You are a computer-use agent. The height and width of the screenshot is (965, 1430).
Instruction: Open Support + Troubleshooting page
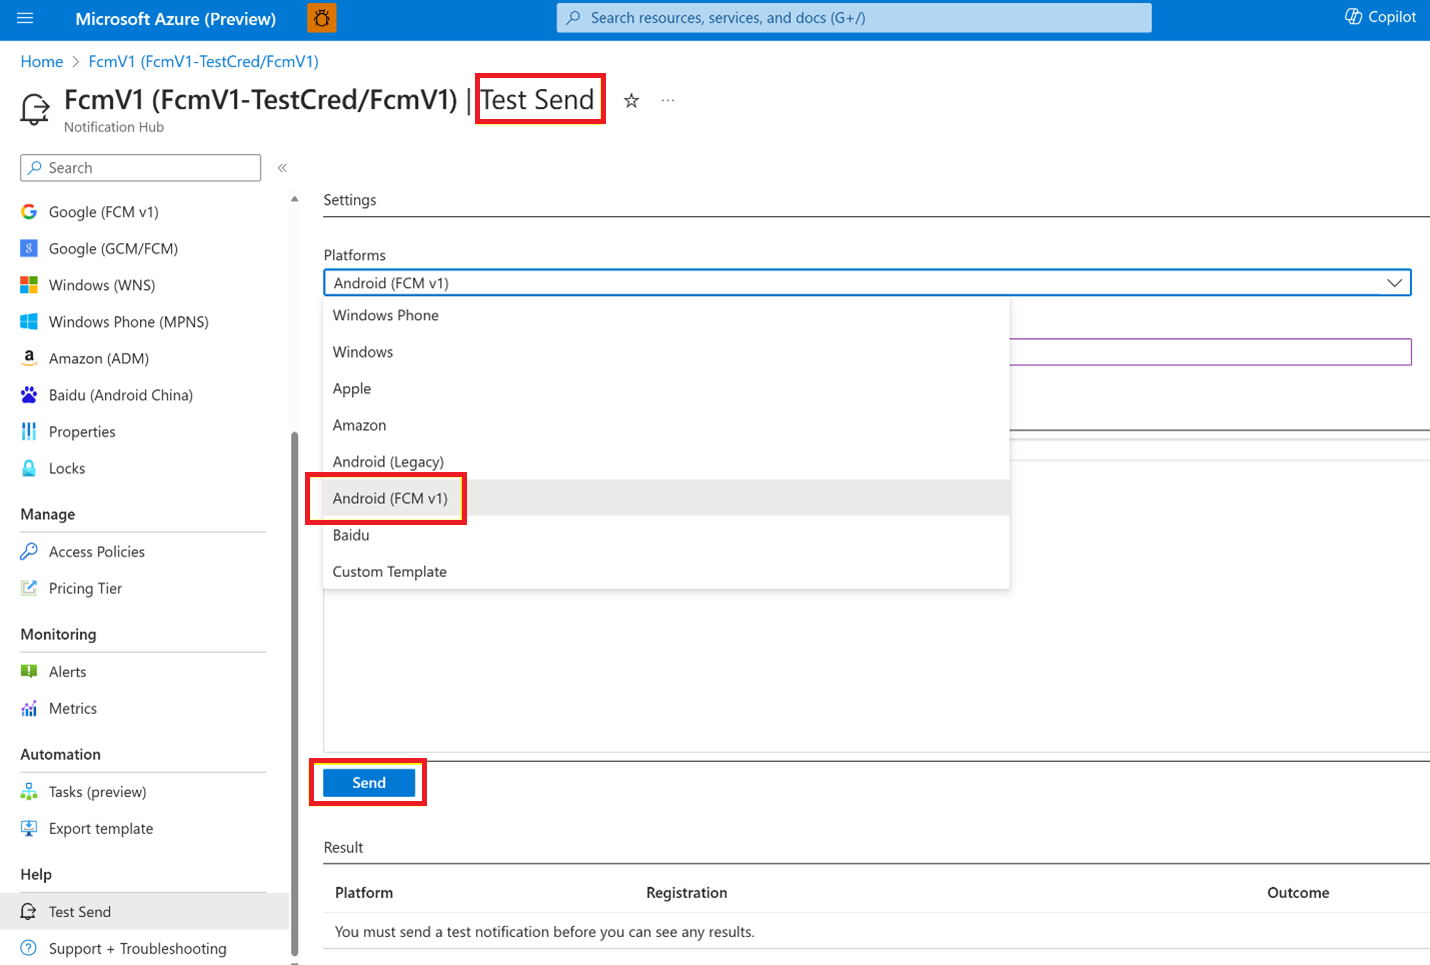click(x=138, y=948)
